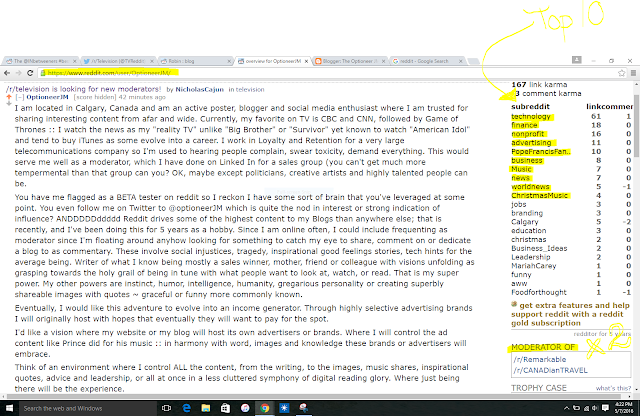
Task: Click the green secure lock icon
Action: (43, 73)
